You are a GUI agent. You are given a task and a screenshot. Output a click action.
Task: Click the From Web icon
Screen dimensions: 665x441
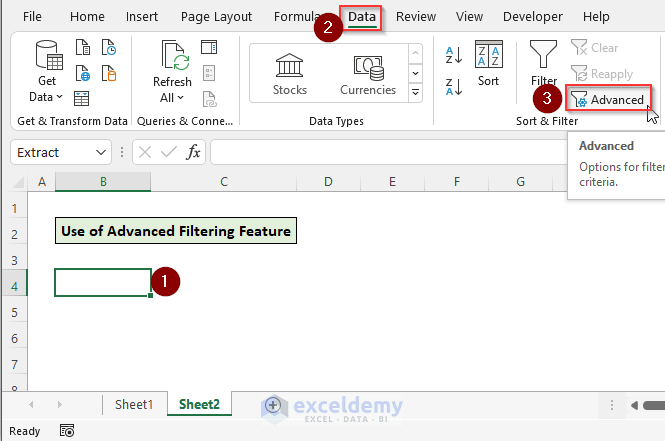[x=83, y=73]
